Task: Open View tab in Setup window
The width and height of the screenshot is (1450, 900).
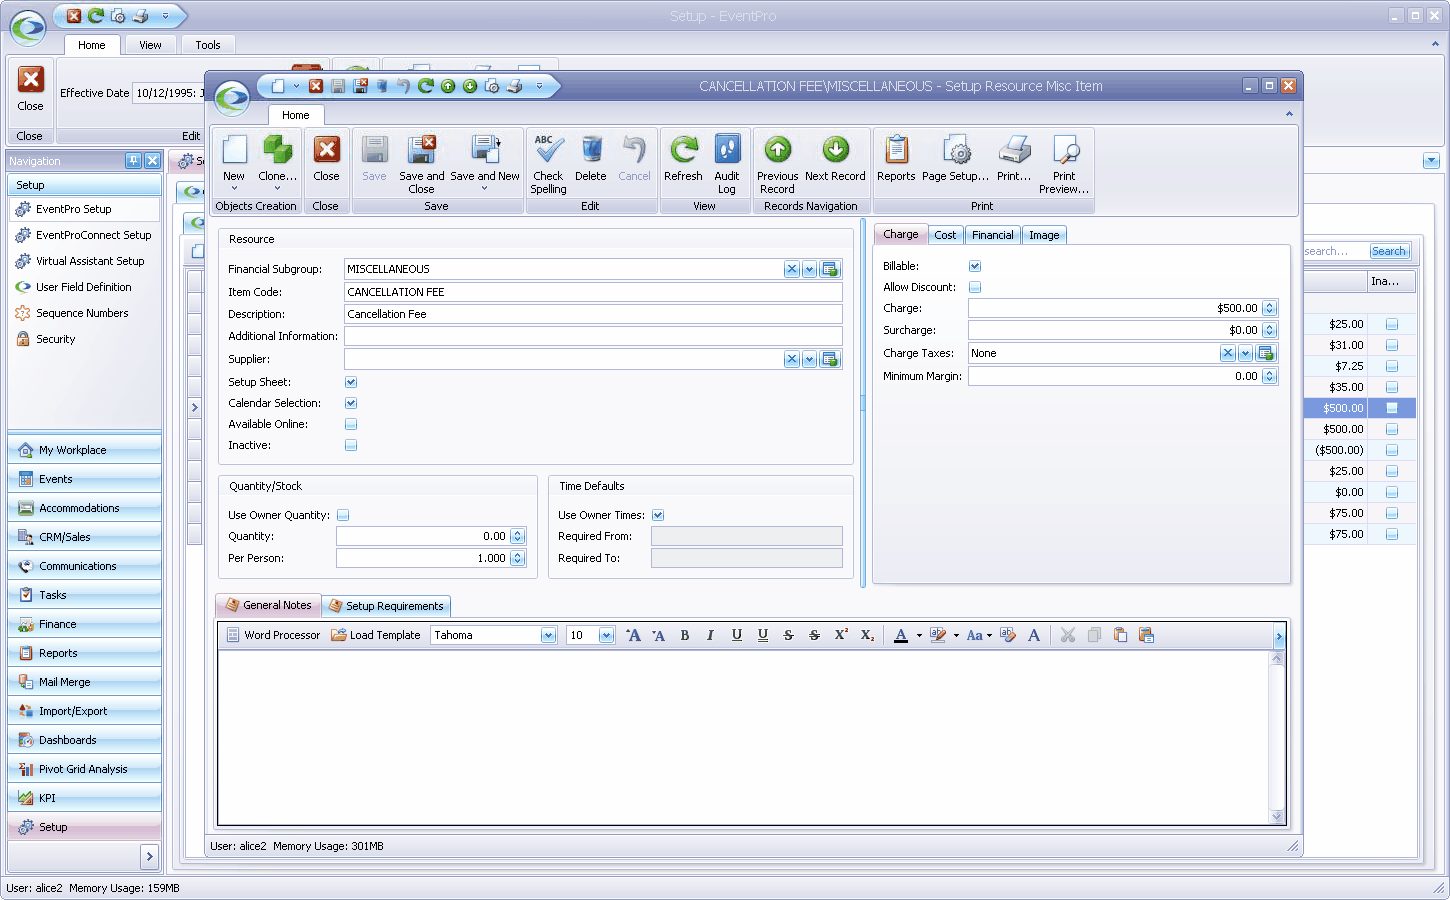Action: click(x=150, y=45)
